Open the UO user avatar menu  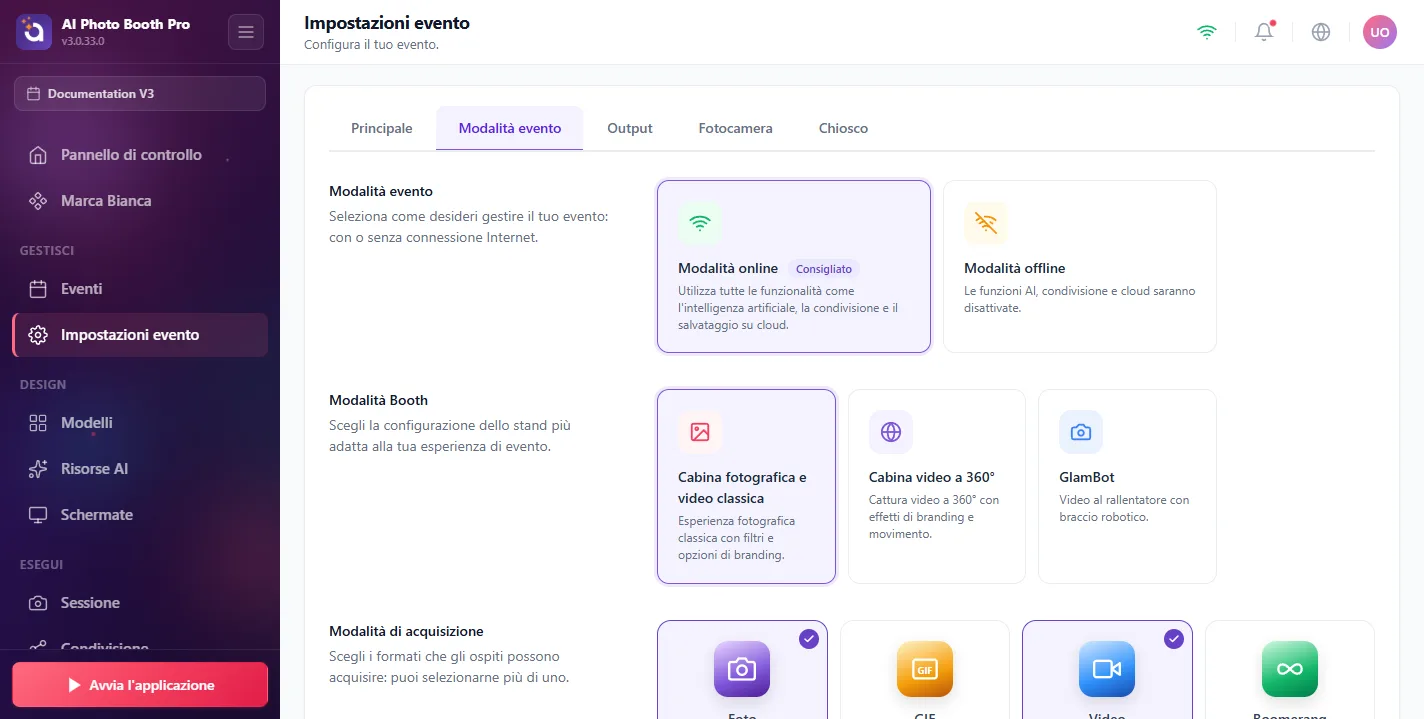[1380, 32]
